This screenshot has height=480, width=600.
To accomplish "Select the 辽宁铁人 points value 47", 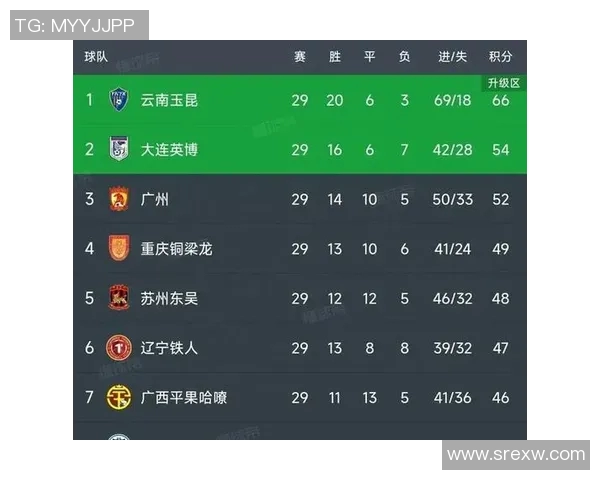I will [500, 348].
